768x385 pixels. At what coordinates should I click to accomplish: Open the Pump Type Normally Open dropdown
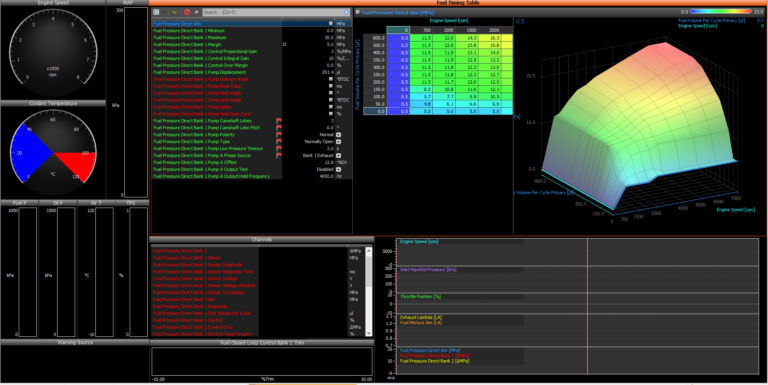338,142
